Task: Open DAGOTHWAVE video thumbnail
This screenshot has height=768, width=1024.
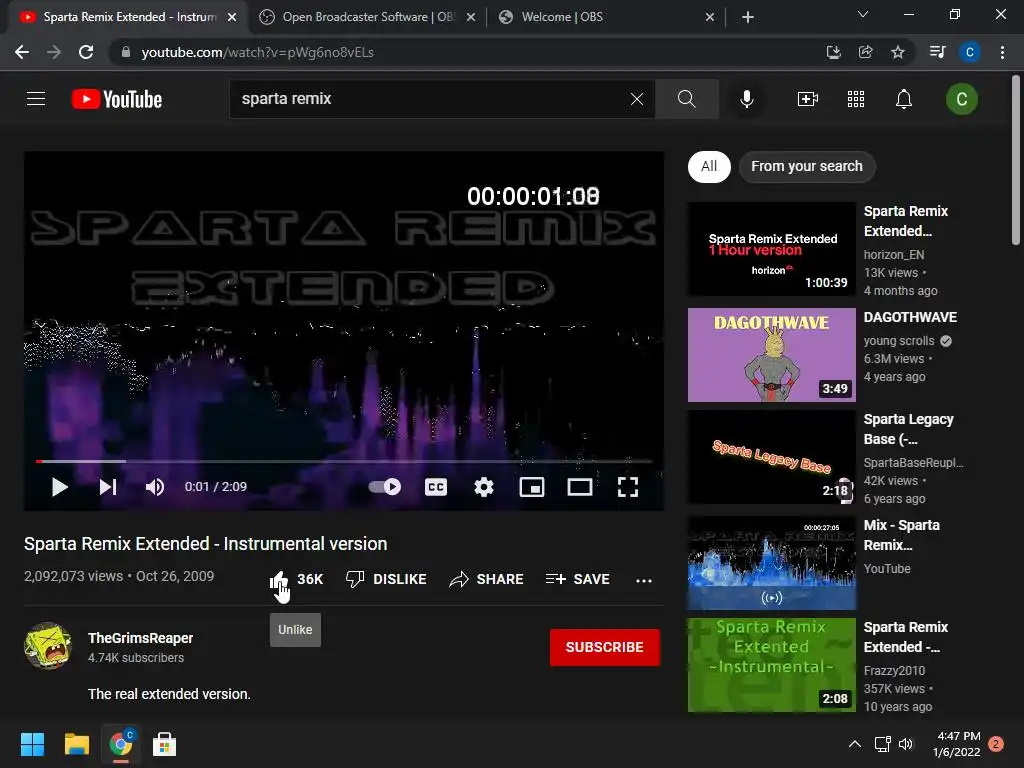Action: (x=772, y=355)
